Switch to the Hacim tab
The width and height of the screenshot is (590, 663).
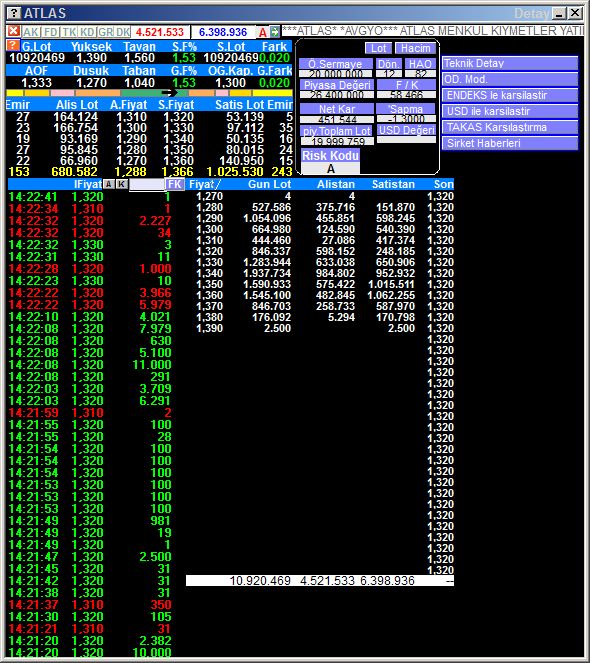pos(415,48)
